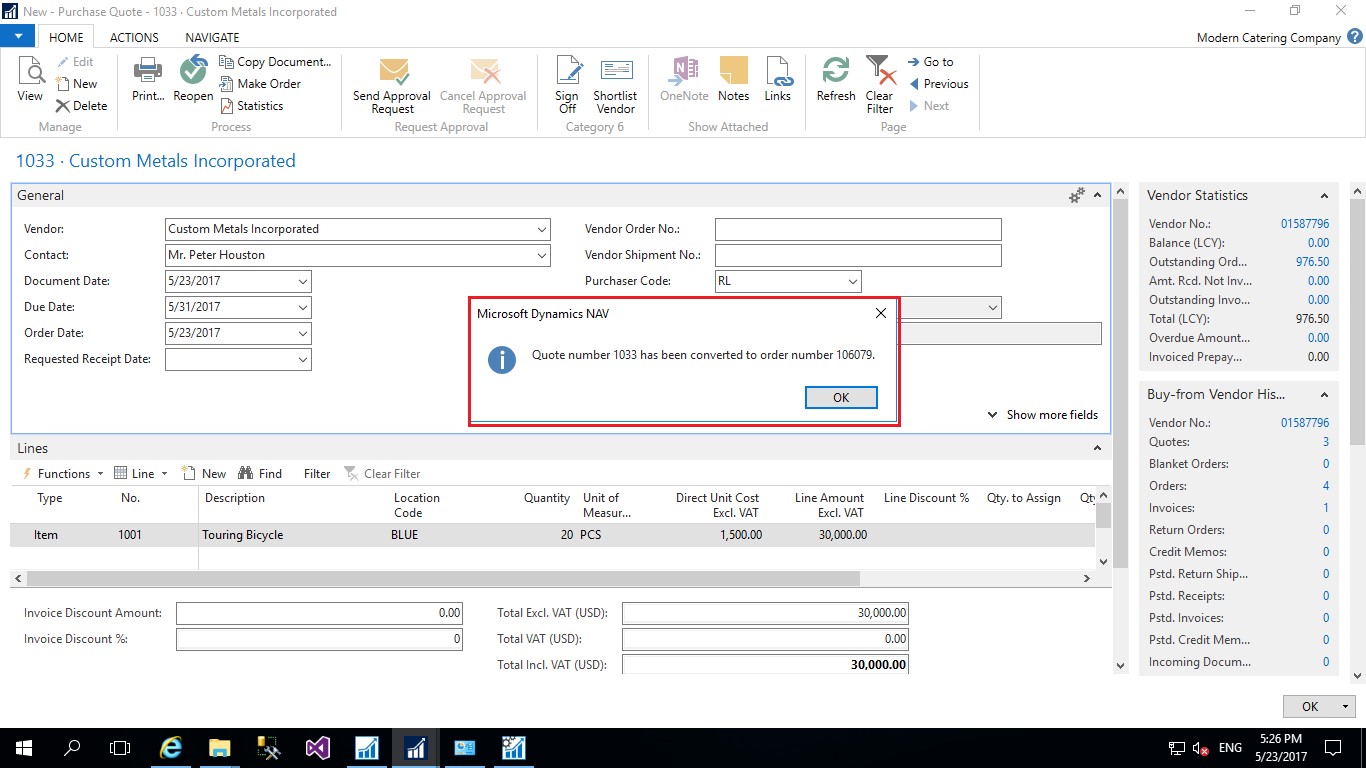Collapse the Vendor Statistics FactBox

[1324, 196]
